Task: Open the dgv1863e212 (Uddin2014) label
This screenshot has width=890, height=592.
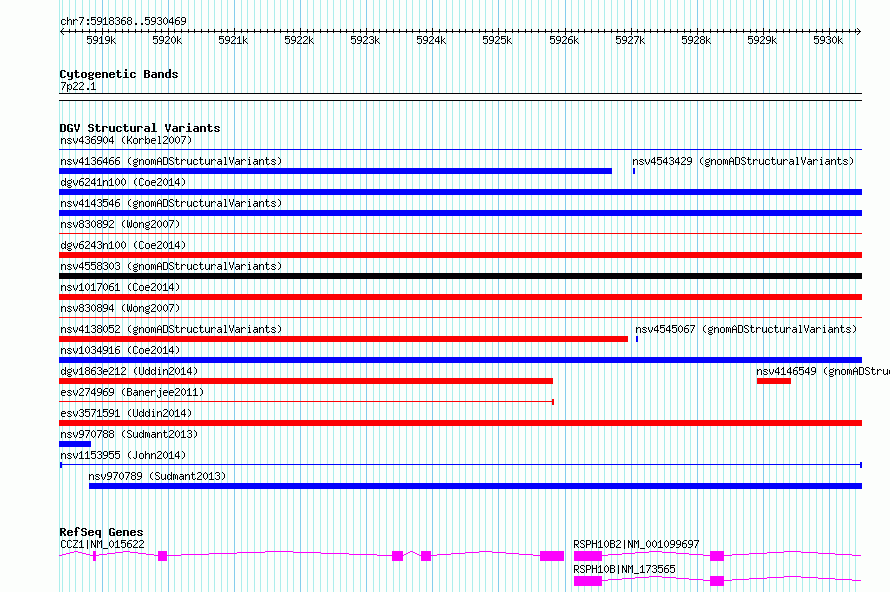Action: pos(129,371)
